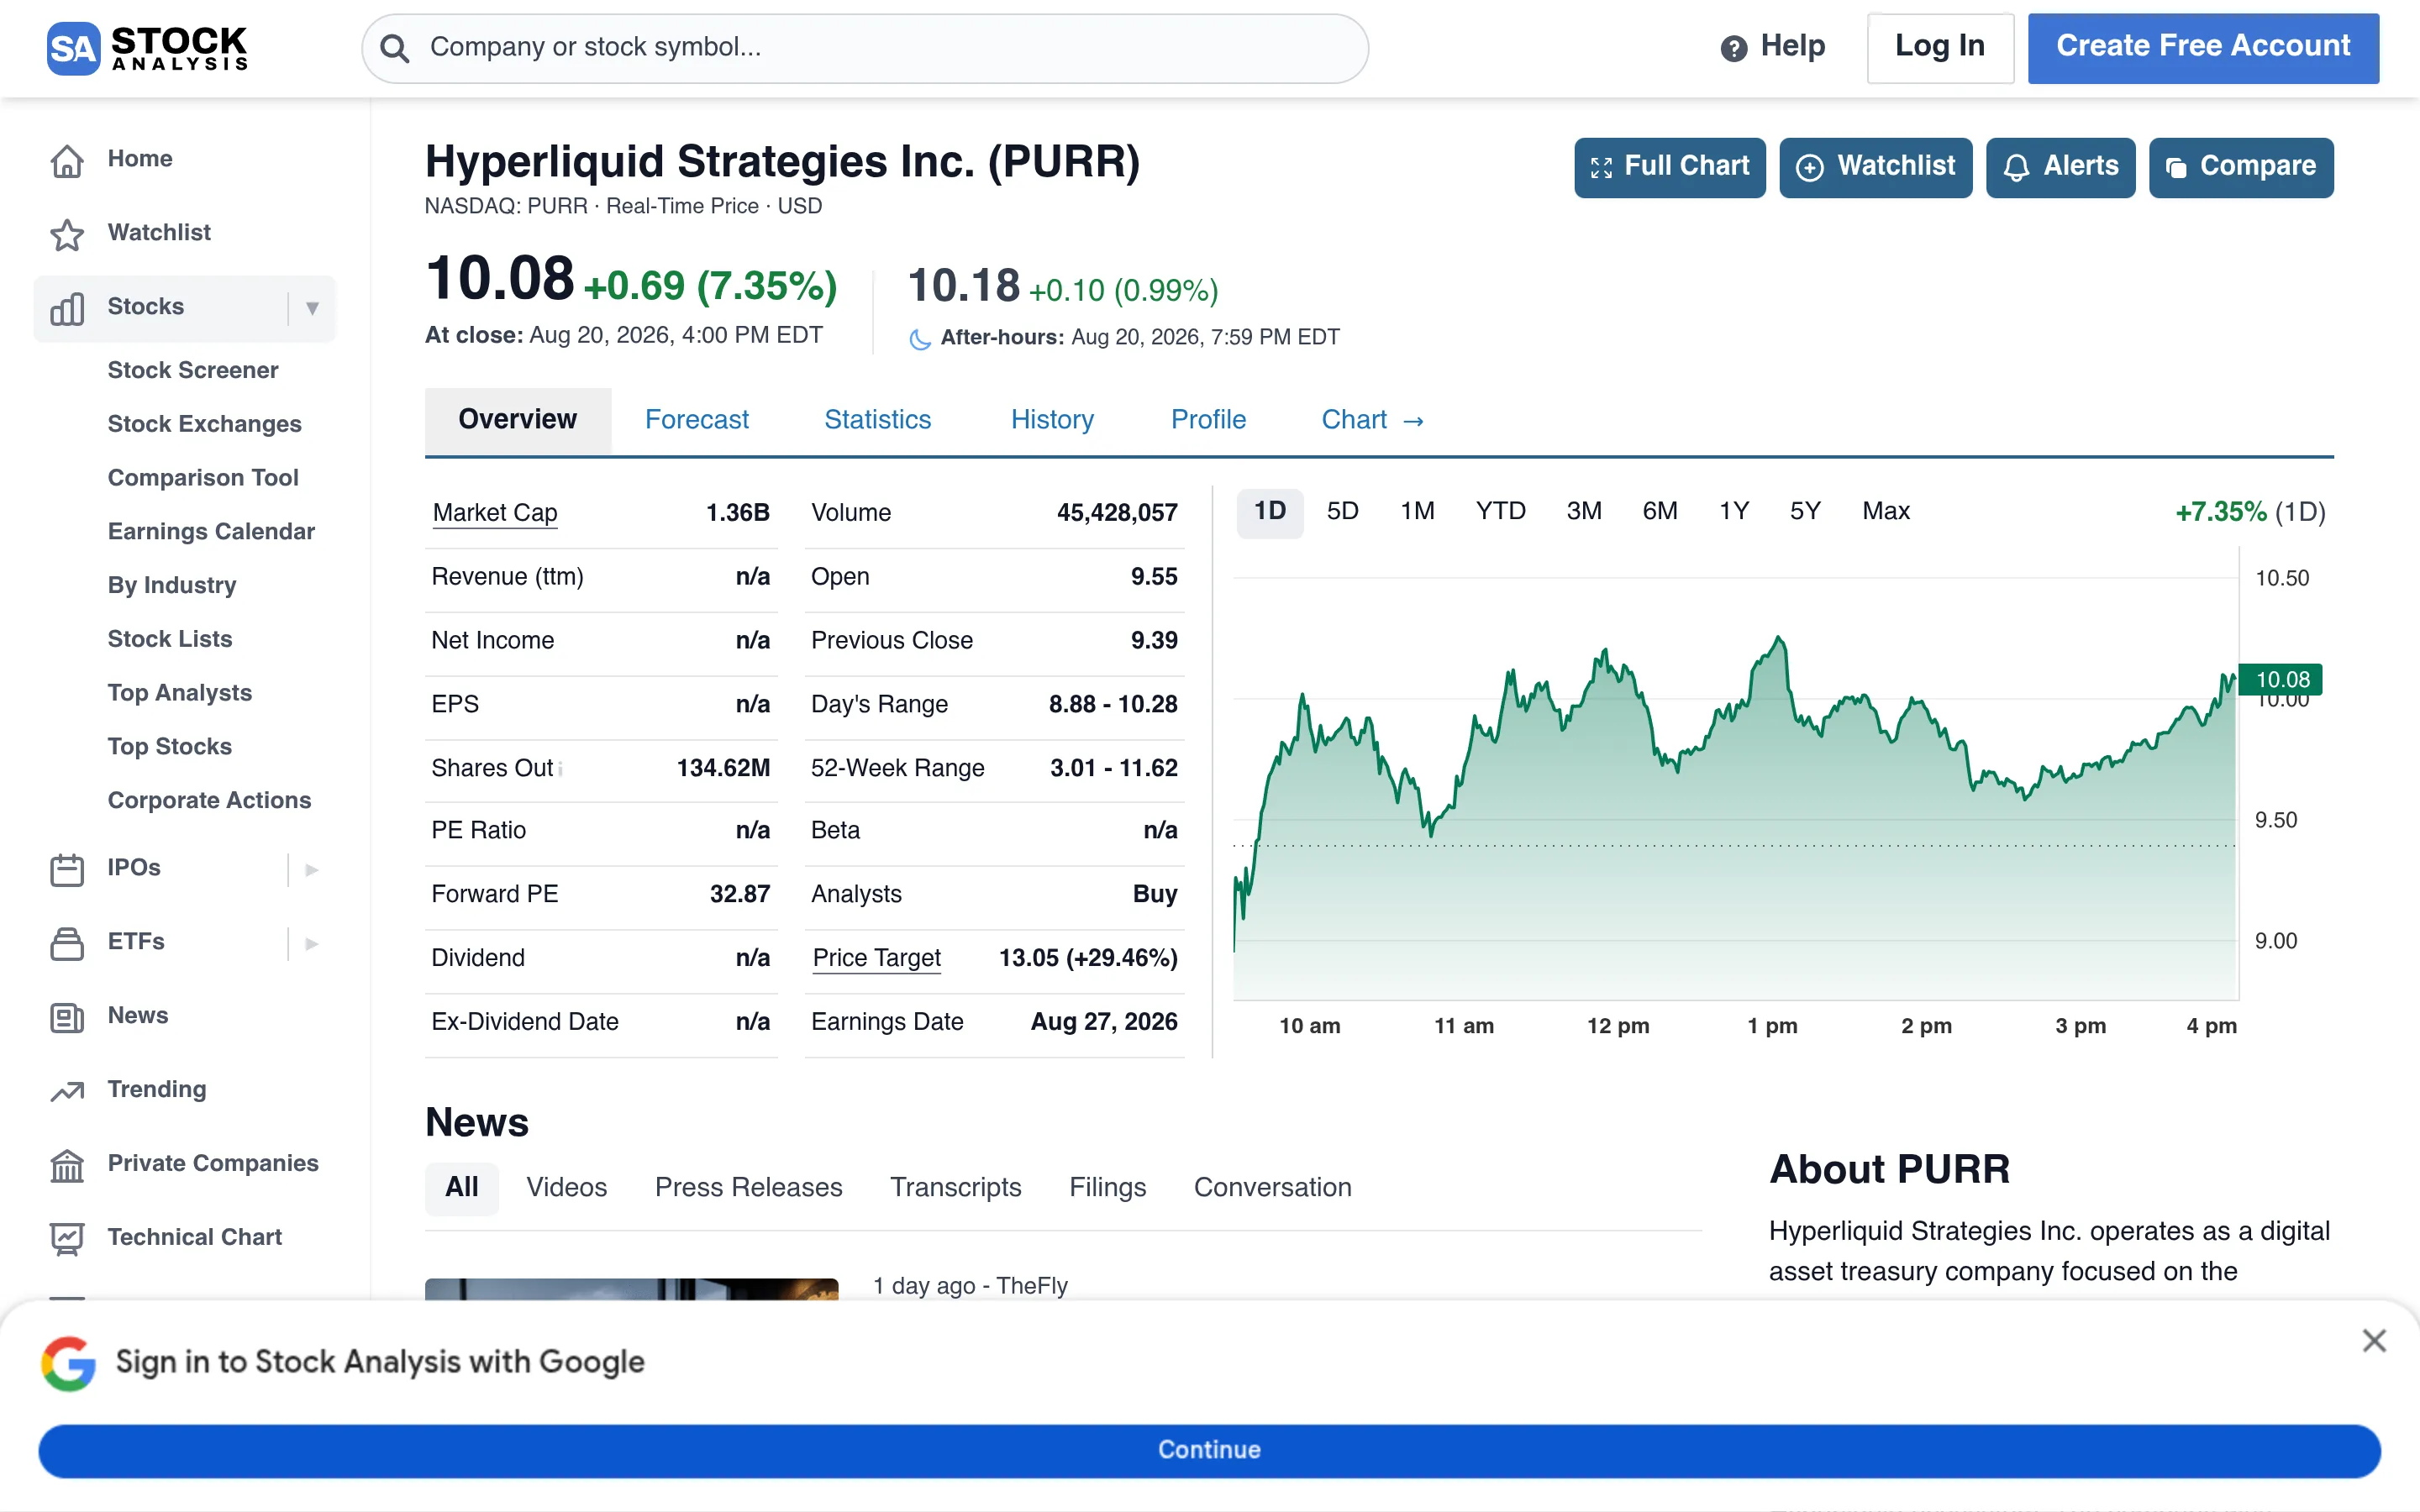The image size is (2420, 1512).
Task: Click Create Free Account button
Action: 2203,48
